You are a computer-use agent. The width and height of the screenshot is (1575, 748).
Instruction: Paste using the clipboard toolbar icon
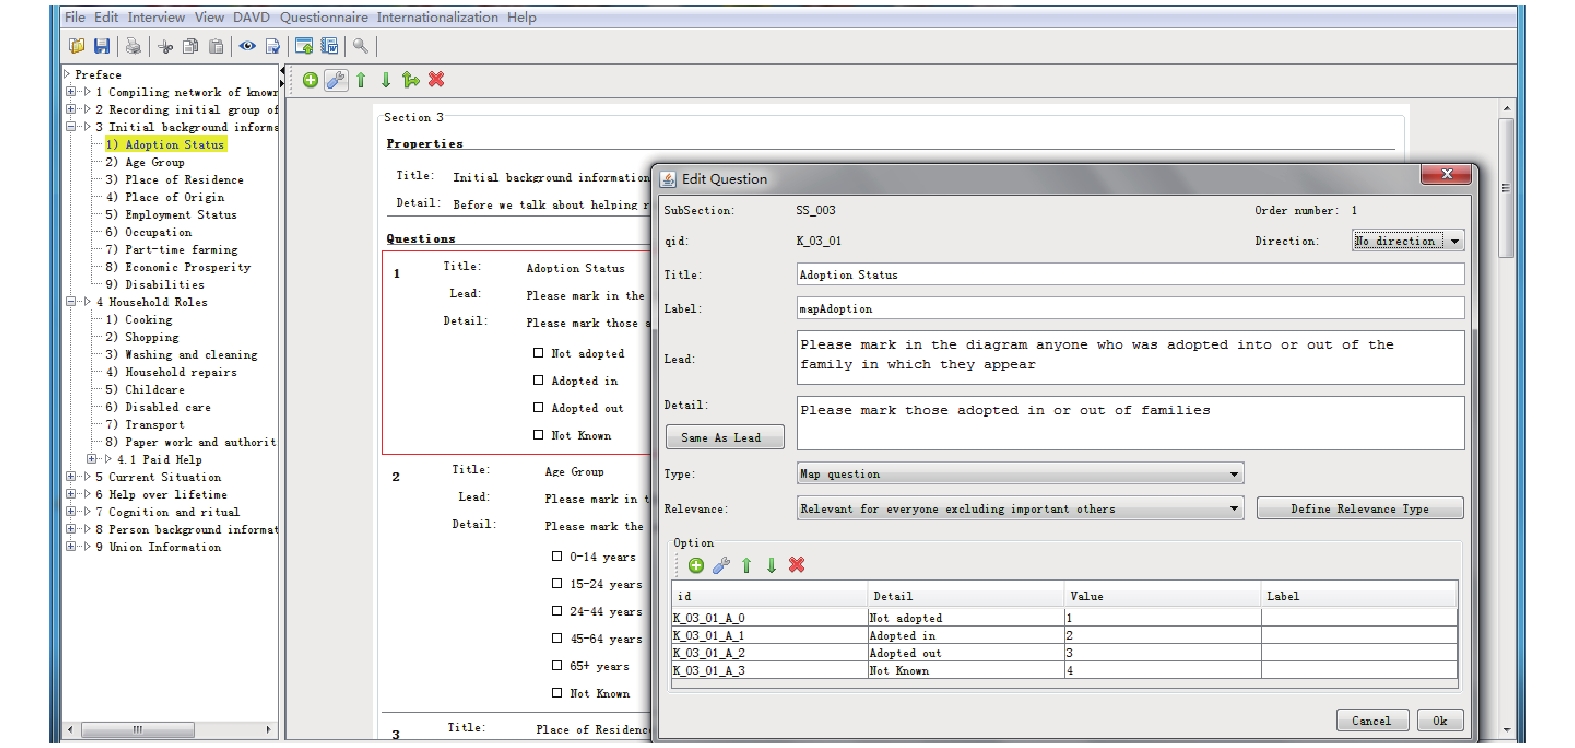215,46
